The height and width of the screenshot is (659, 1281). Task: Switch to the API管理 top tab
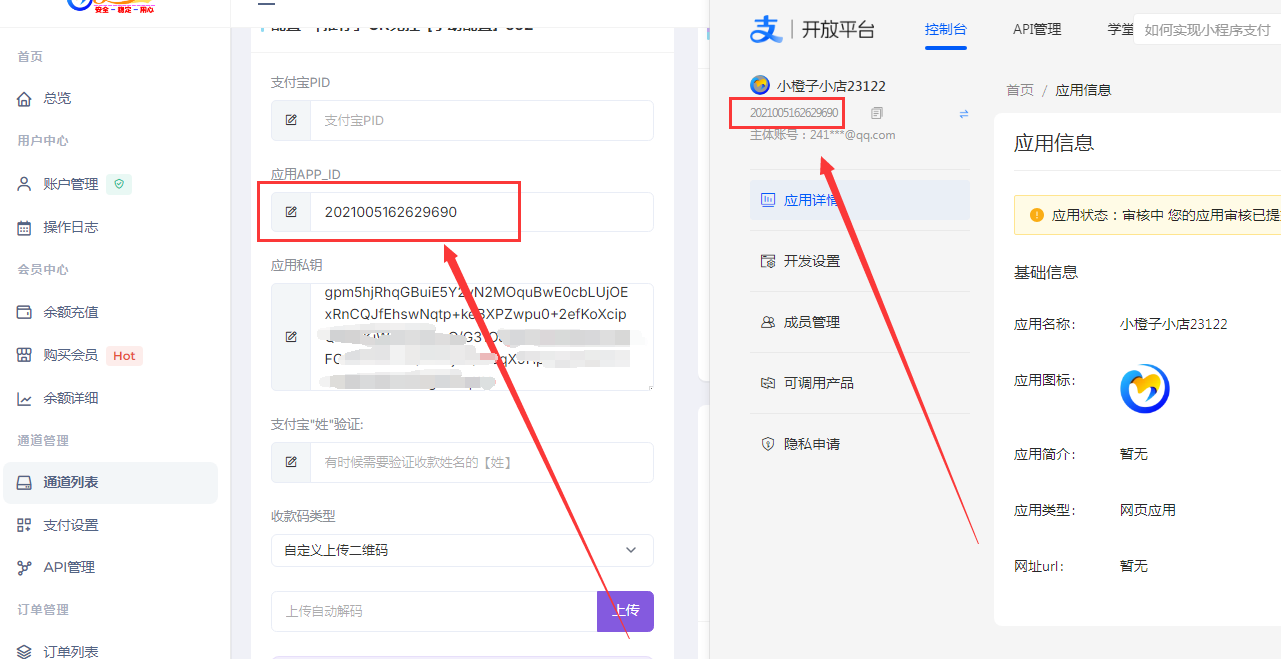click(1037, 30)
